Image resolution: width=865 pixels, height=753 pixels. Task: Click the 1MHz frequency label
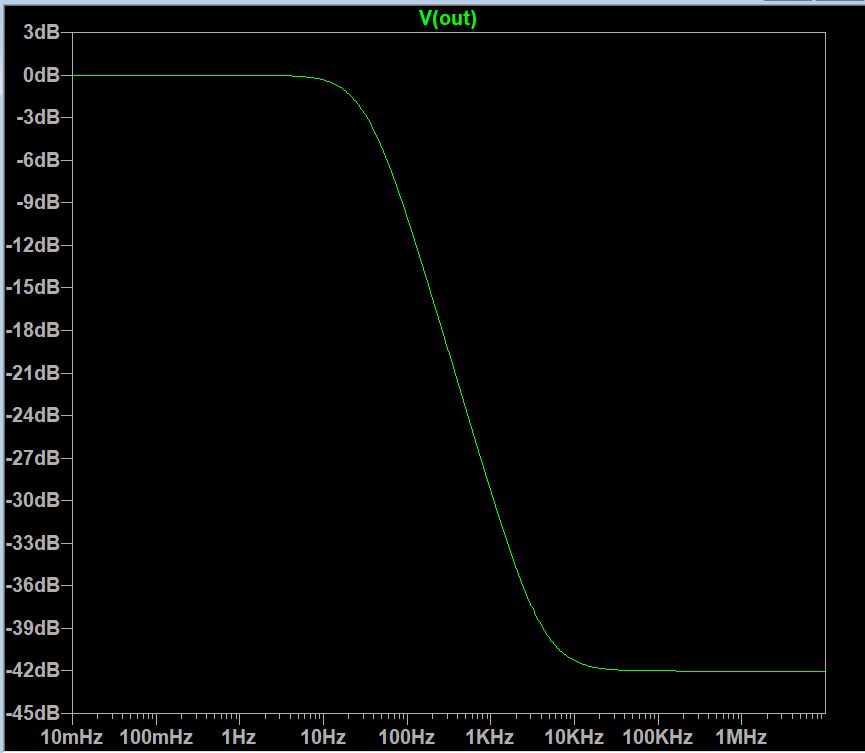pyautogui.click(x=741, y=737)
